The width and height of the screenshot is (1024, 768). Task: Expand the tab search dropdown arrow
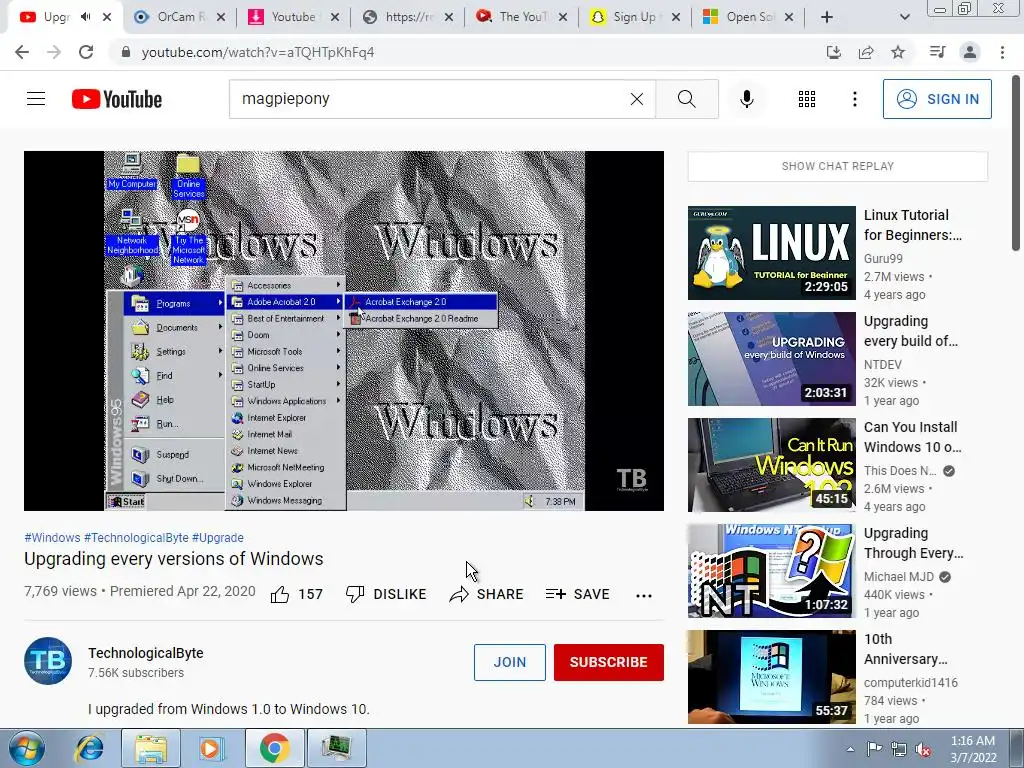tap(904, 17)
